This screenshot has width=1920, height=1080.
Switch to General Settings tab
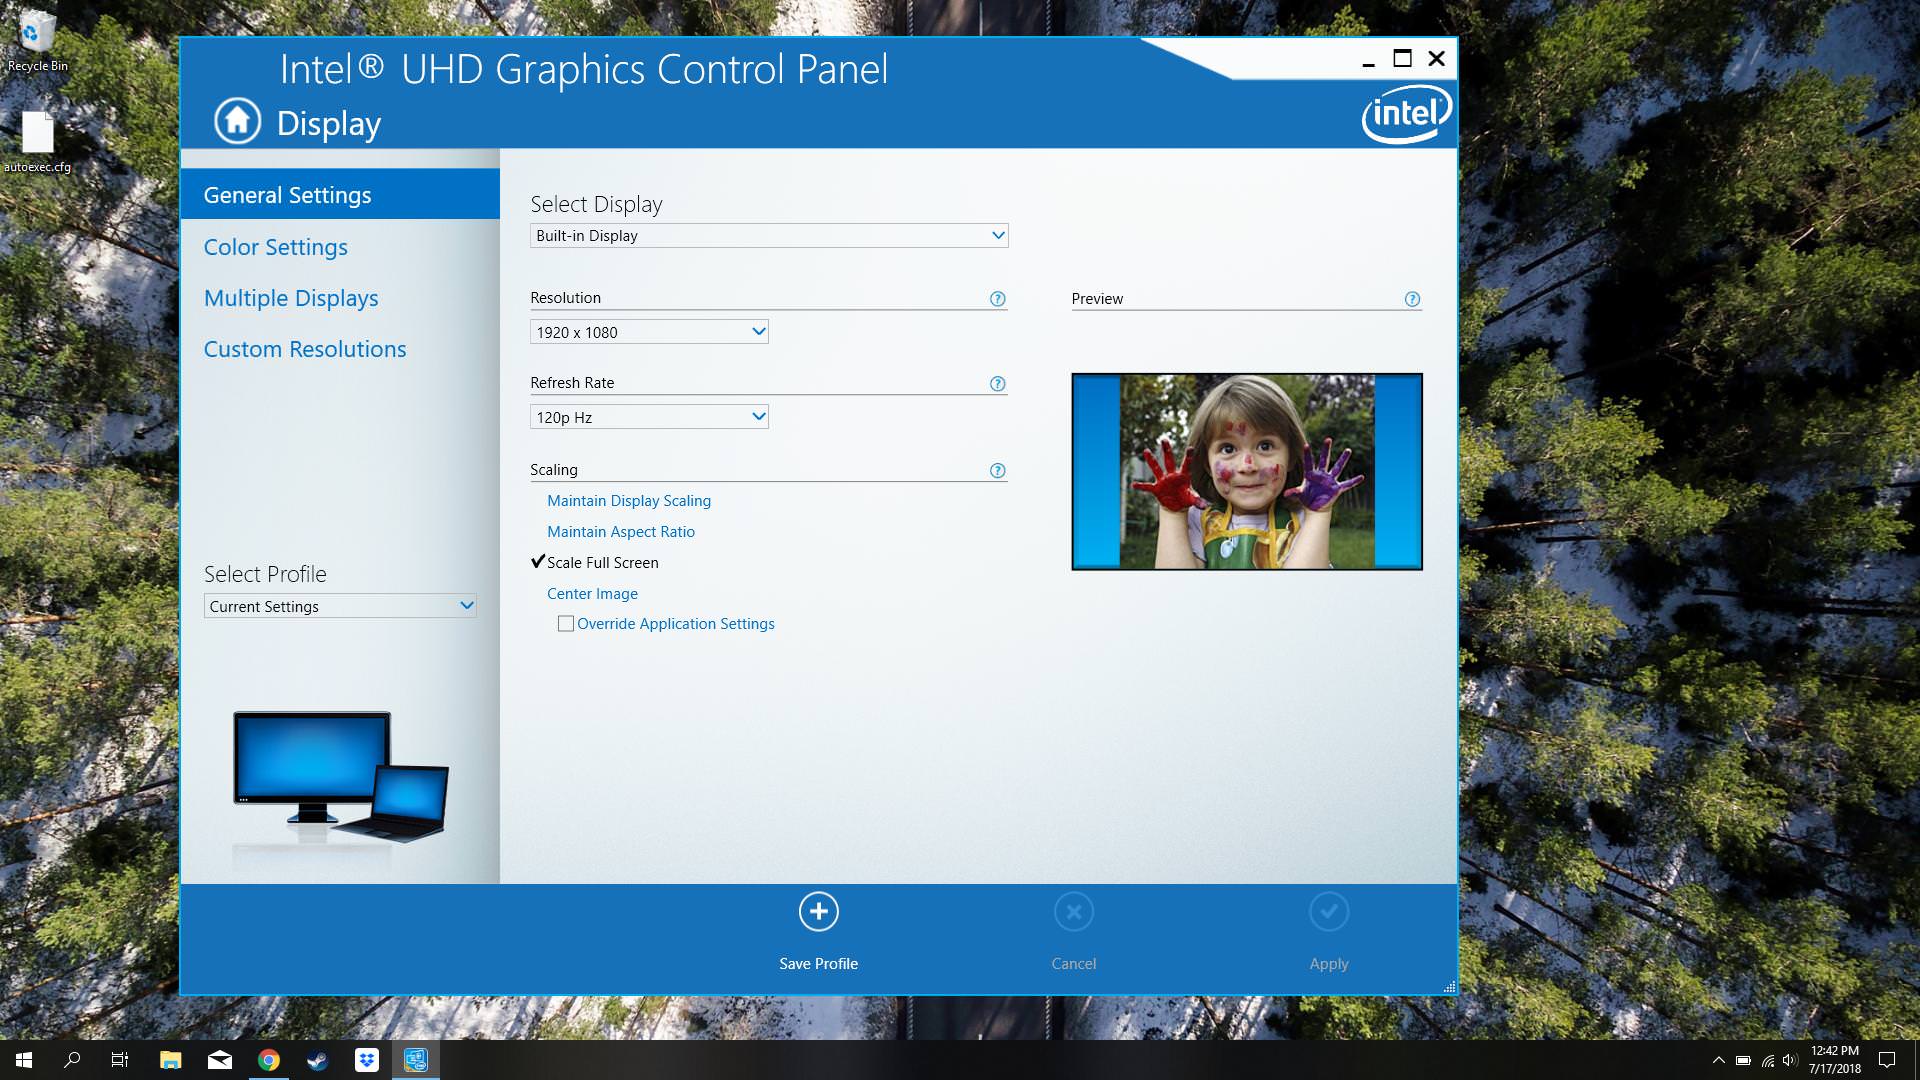click(340, 194)
